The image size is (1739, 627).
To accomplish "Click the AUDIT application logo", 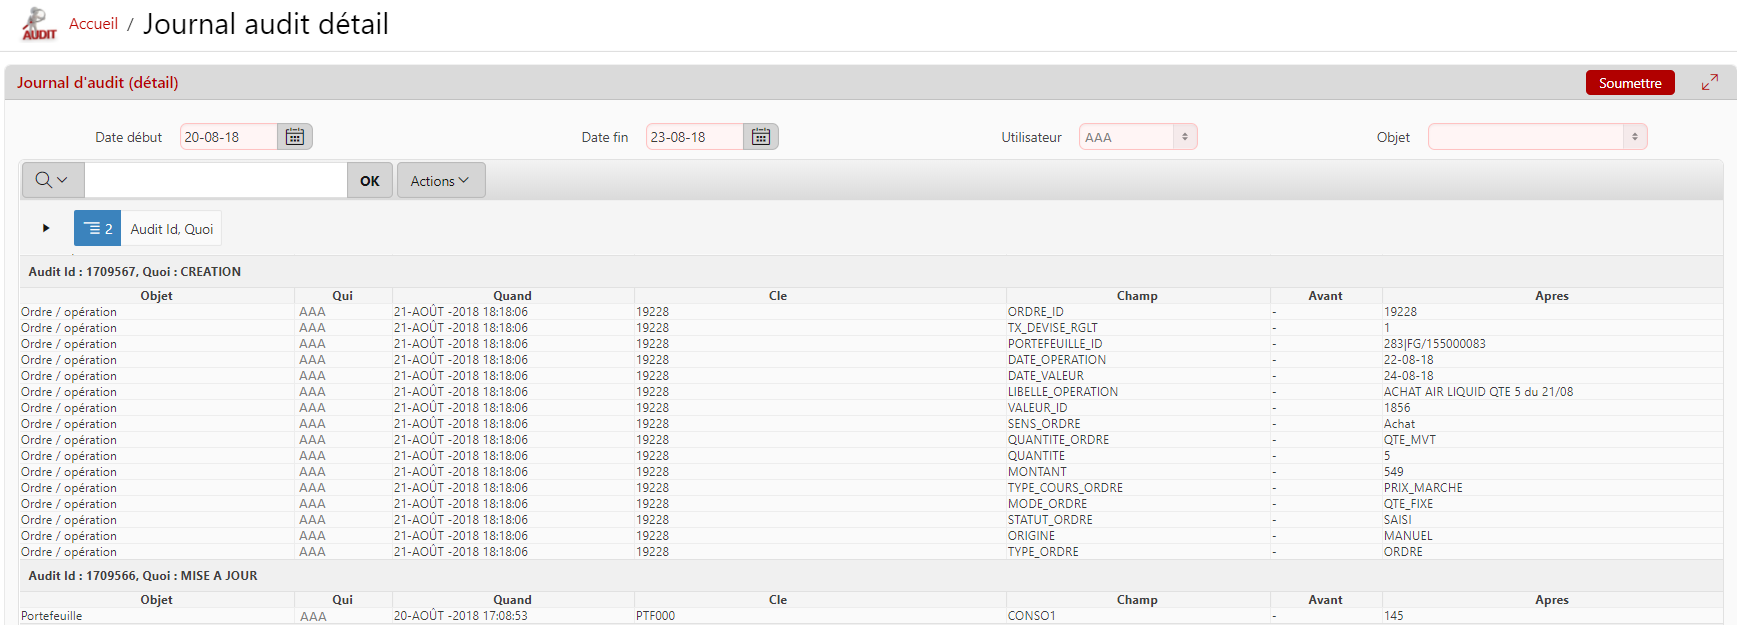I will point(38,24).
